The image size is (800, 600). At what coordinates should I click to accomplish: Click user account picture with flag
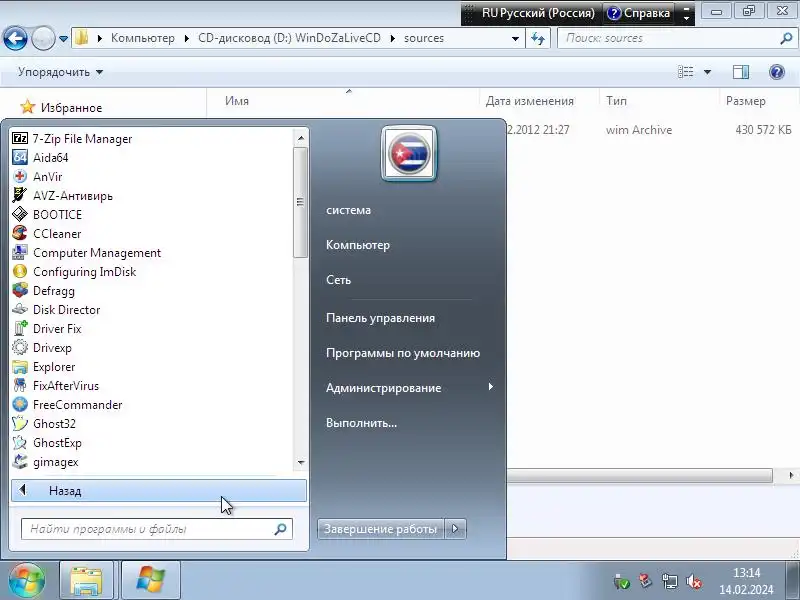pos(409,153)
